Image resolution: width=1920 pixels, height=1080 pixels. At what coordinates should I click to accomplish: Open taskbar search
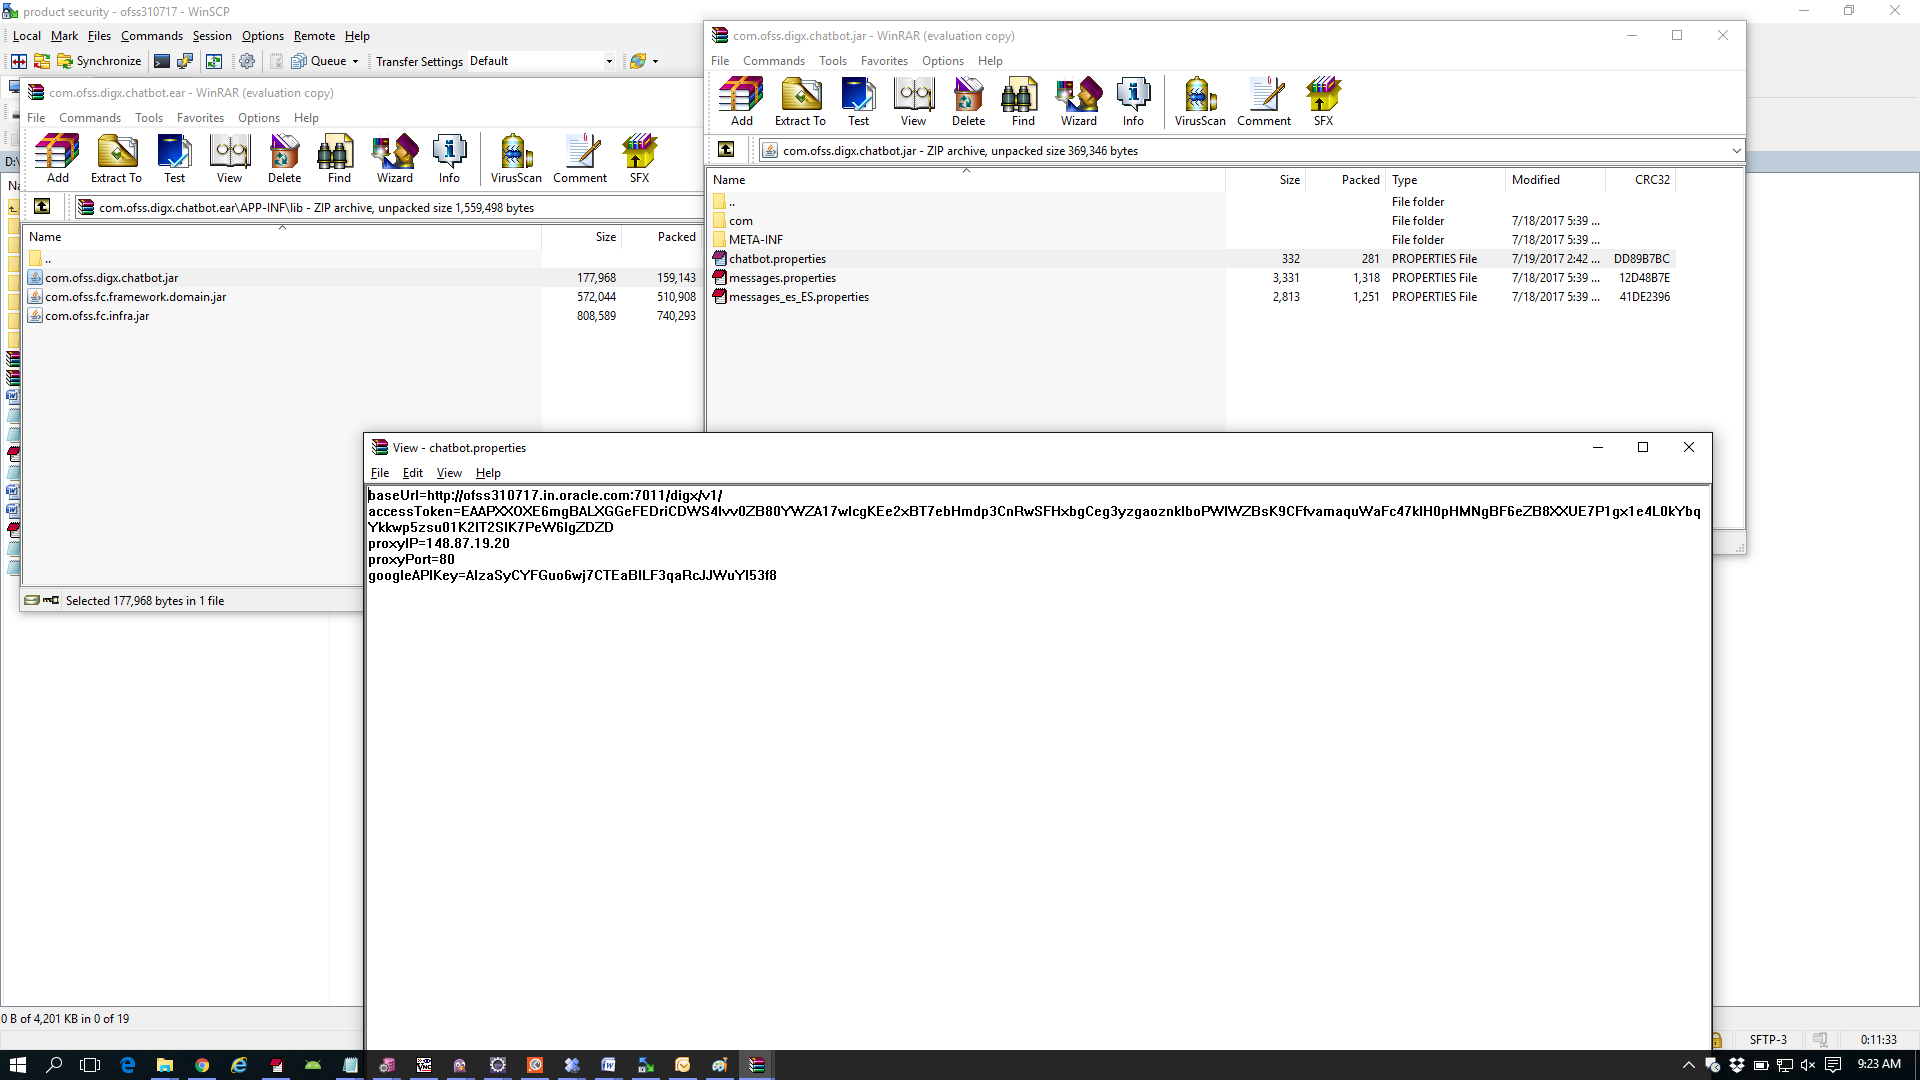[54, 1065]
